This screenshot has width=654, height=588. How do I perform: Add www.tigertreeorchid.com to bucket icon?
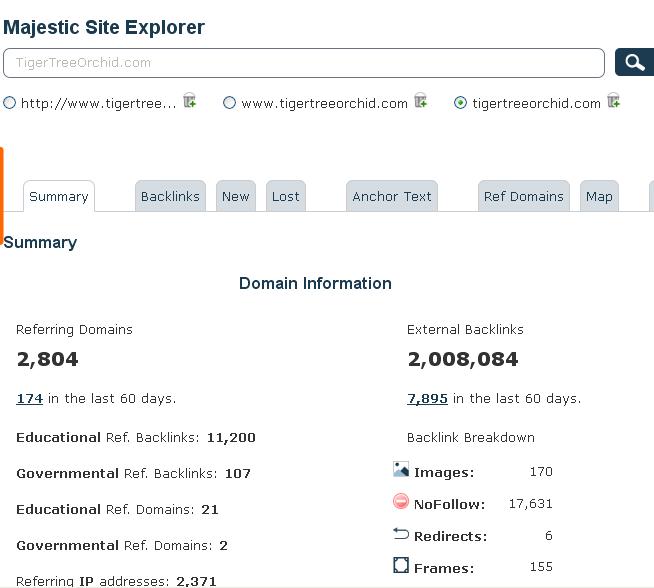point(420,101)
